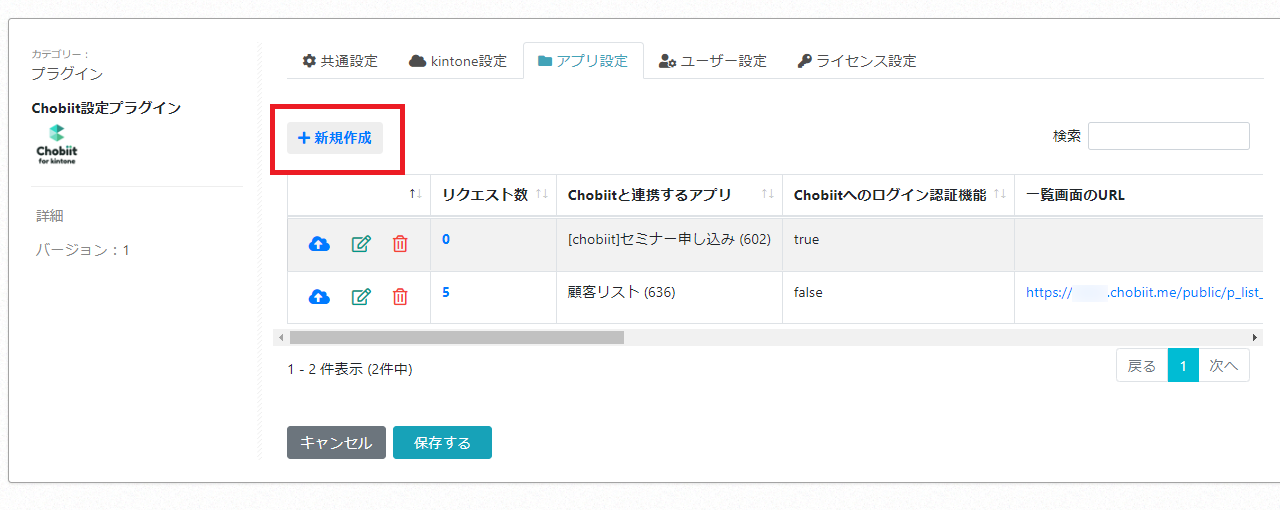Sort by the リクエスト数 column arrows

(x=542, y=194)
